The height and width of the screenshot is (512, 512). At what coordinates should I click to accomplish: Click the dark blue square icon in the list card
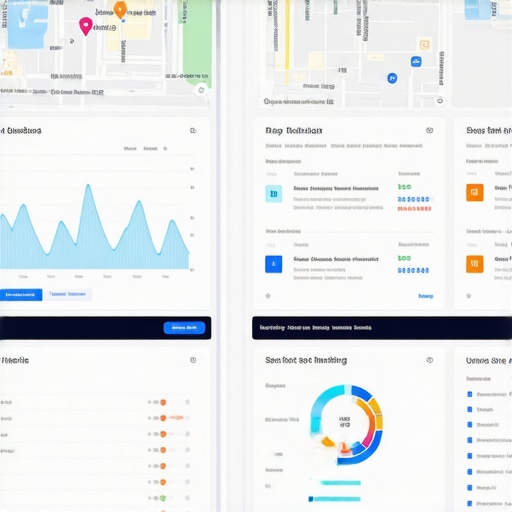pos(274,264)
